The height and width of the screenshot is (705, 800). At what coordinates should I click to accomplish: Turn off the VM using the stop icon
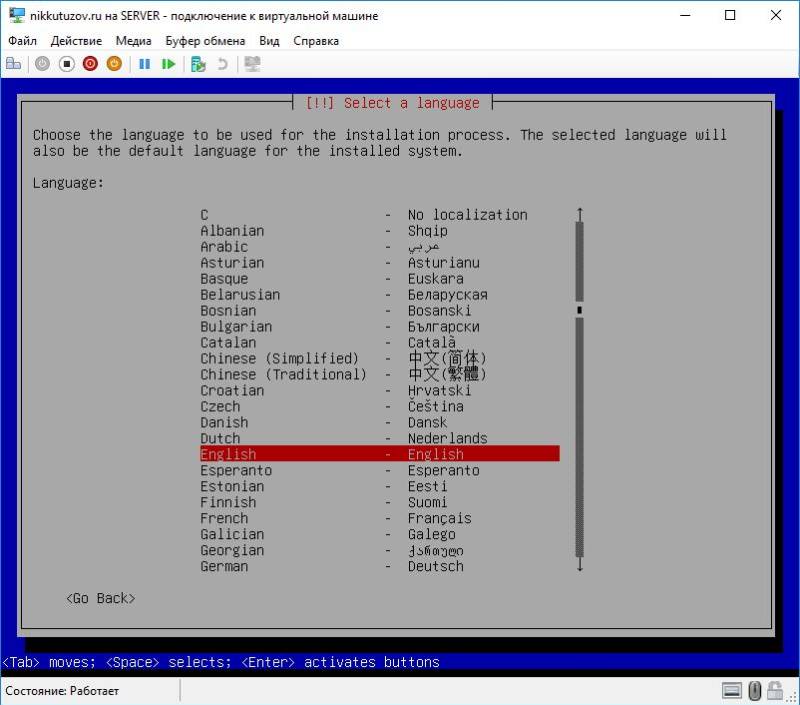click(68, 63)
